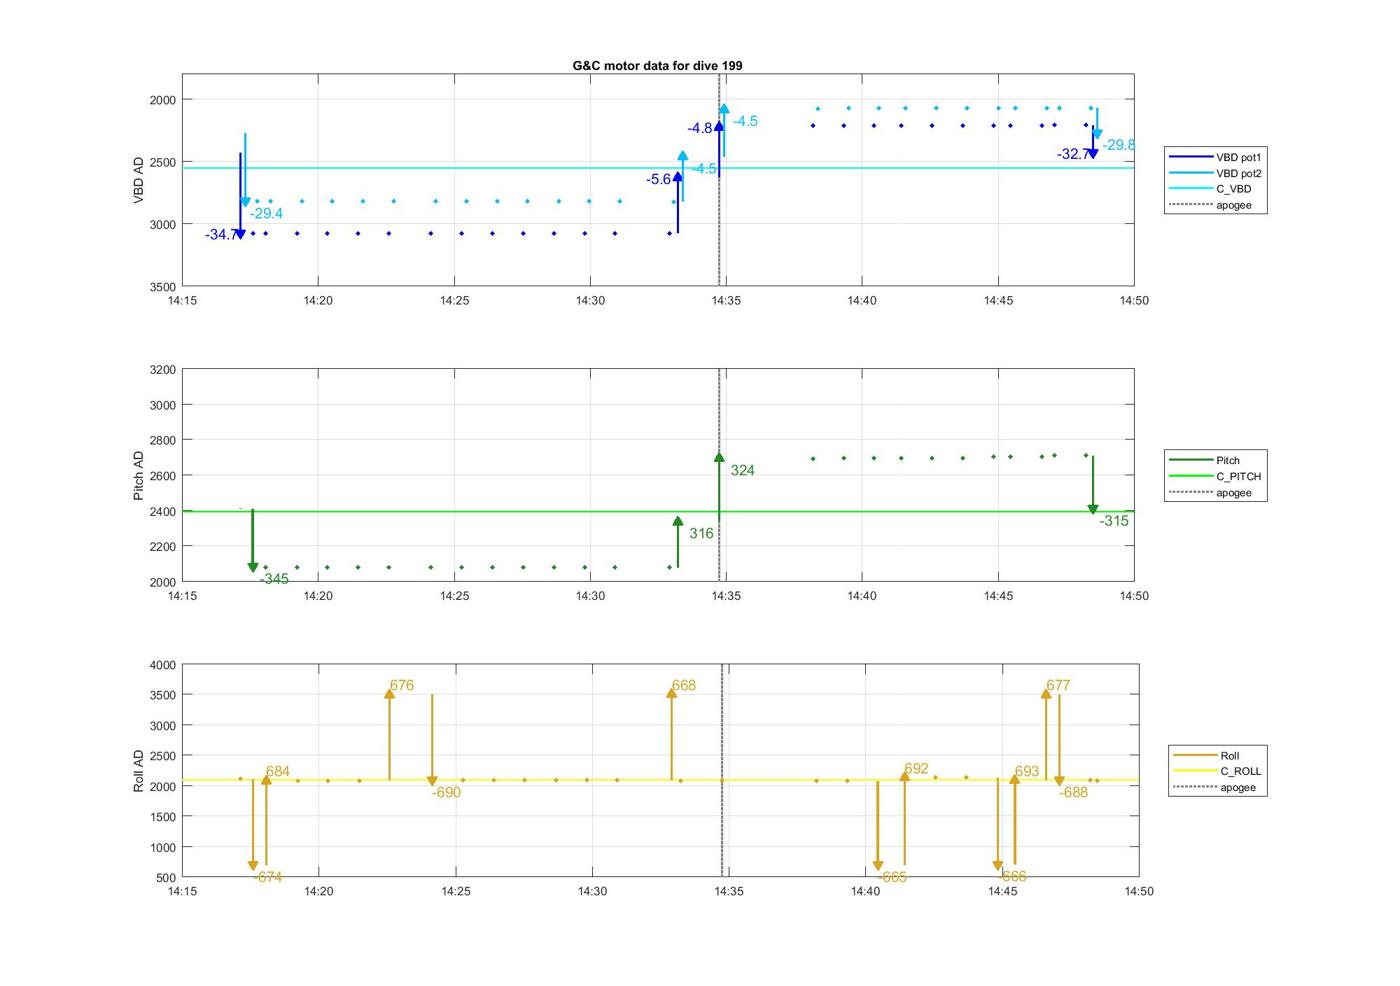Click the 'C_VBD' legend entry
Screen dimensions: 1400x986
tap(1210, 189)
